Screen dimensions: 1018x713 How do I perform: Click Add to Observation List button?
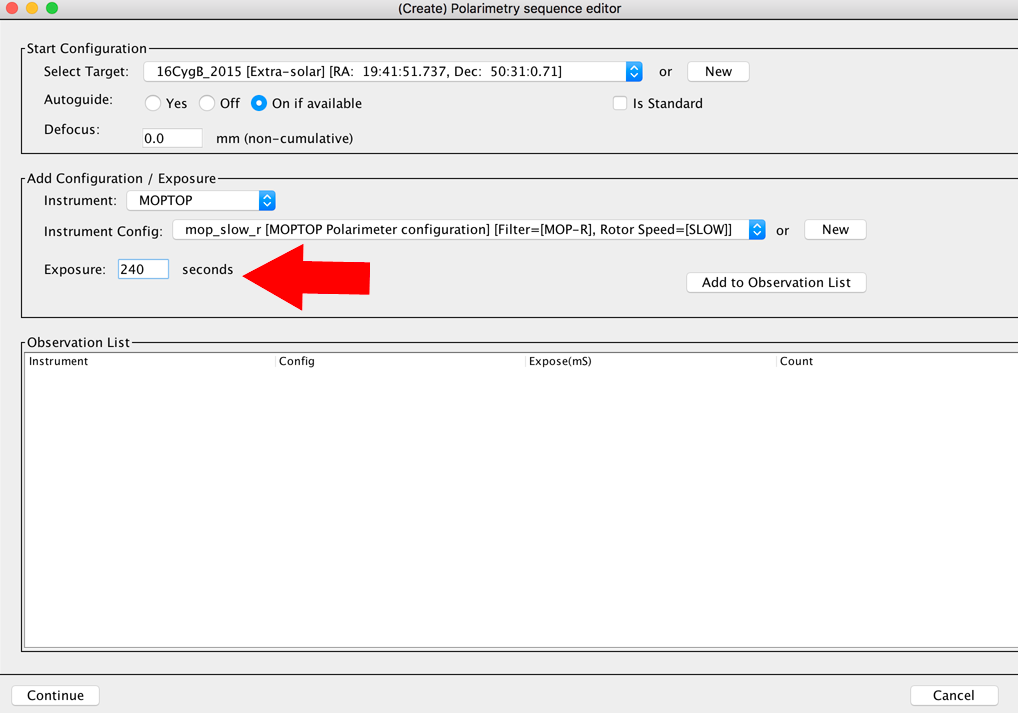776,282
